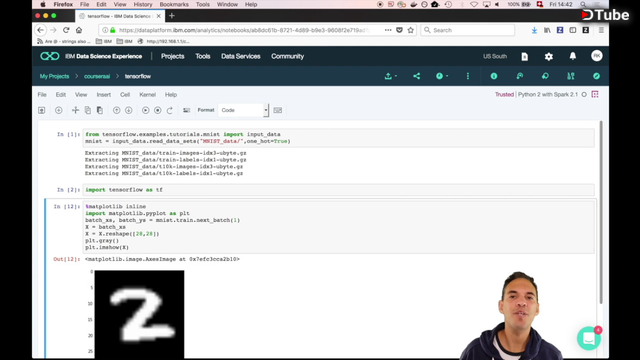Click the Firefox search field

click(x=467, y=30)
